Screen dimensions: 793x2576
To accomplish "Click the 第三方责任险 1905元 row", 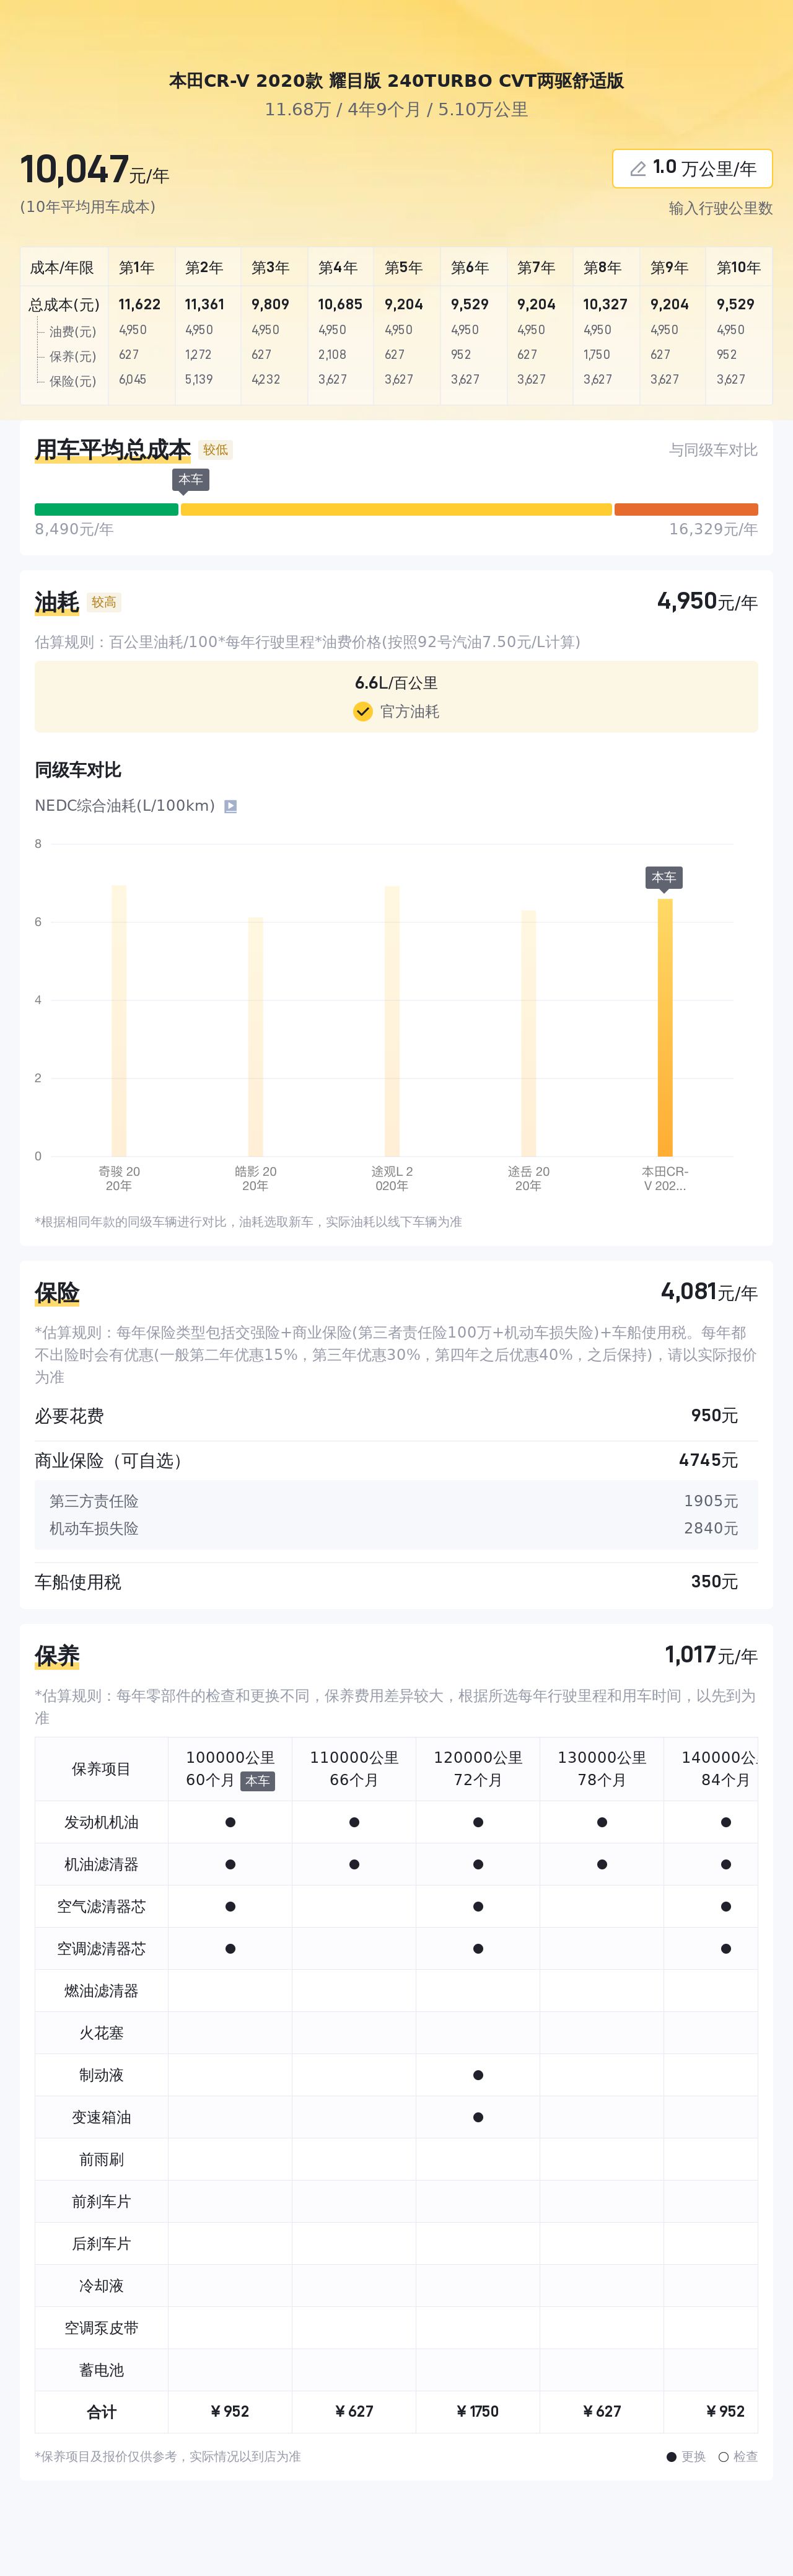I will coord(396,1501).
